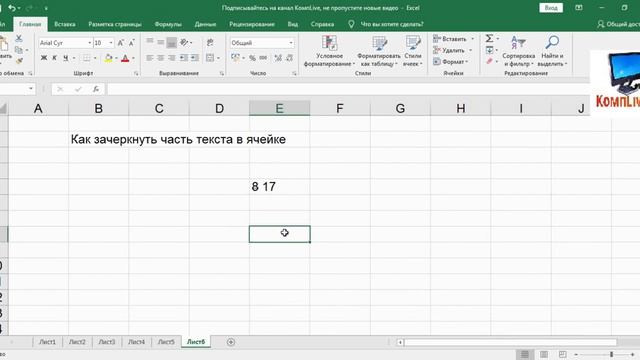Image resolution: width=640 pixels, height=360 pixels.
Task: Click the Format Painter brush icon
Action: pyautogui.click(x=19, y=61)
